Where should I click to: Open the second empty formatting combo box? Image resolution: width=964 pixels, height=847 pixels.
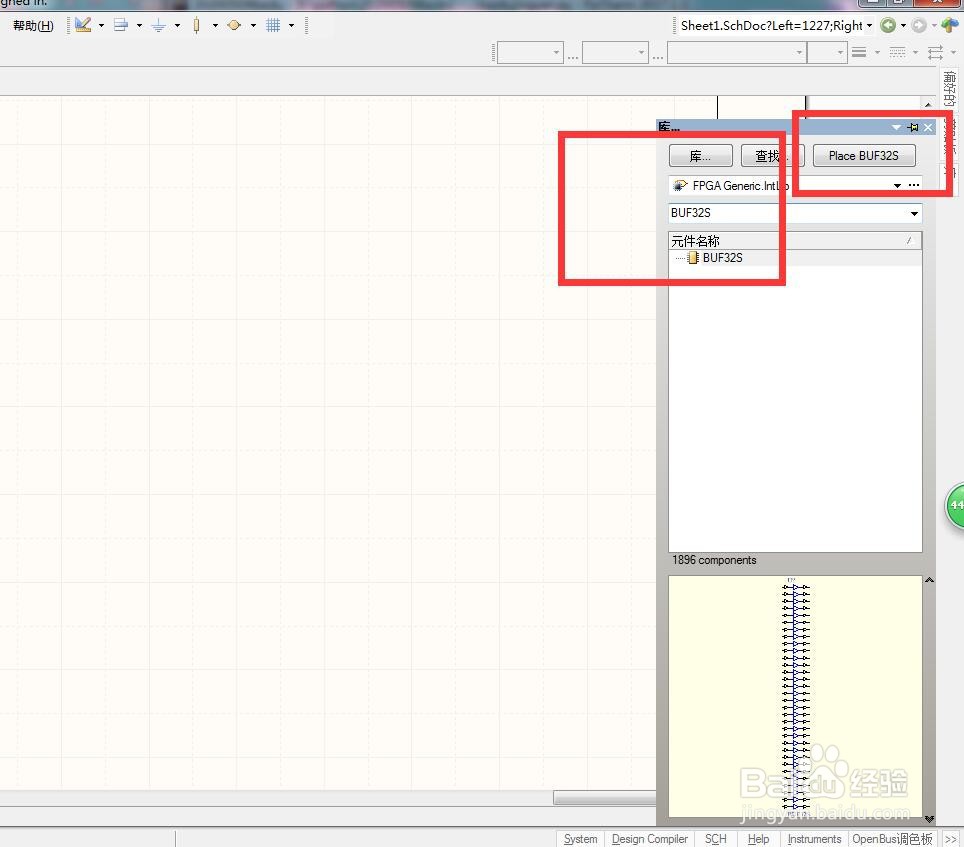coord(615,53)
